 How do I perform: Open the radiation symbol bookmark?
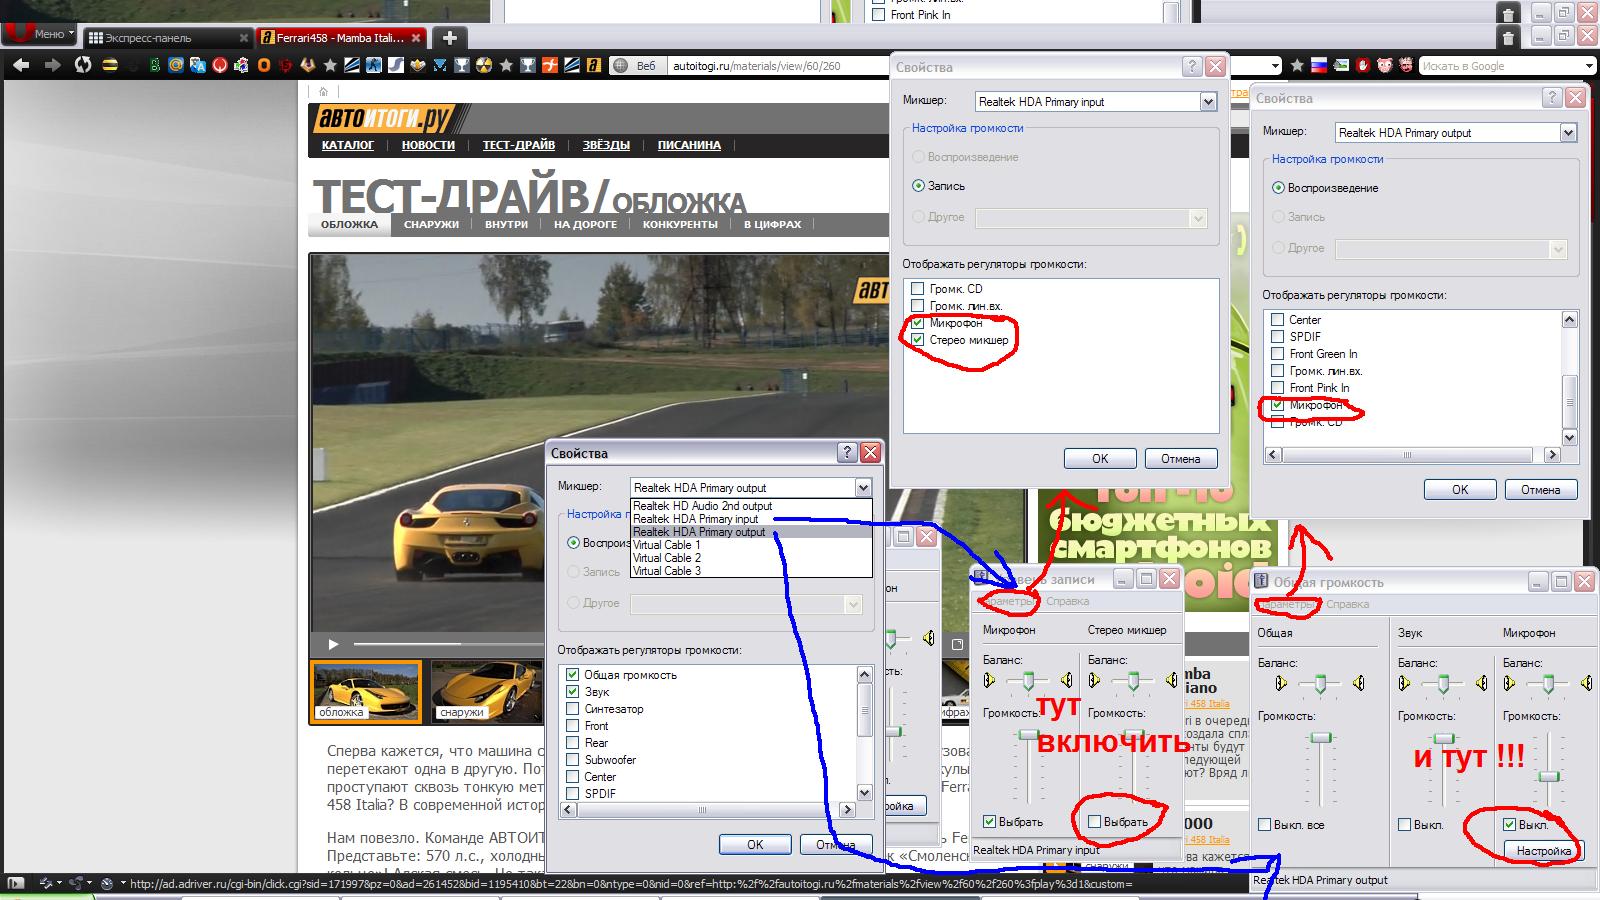[484, 65]
